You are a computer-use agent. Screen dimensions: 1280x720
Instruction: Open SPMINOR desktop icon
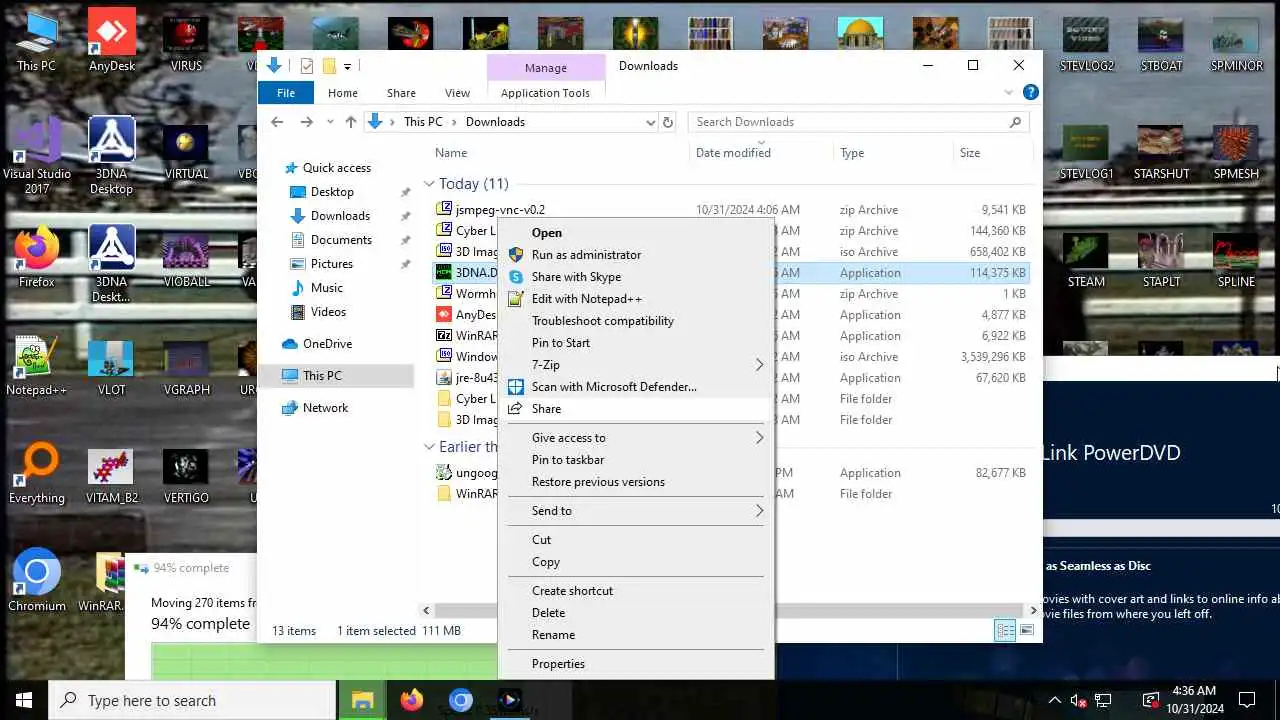pos(1236,41)
